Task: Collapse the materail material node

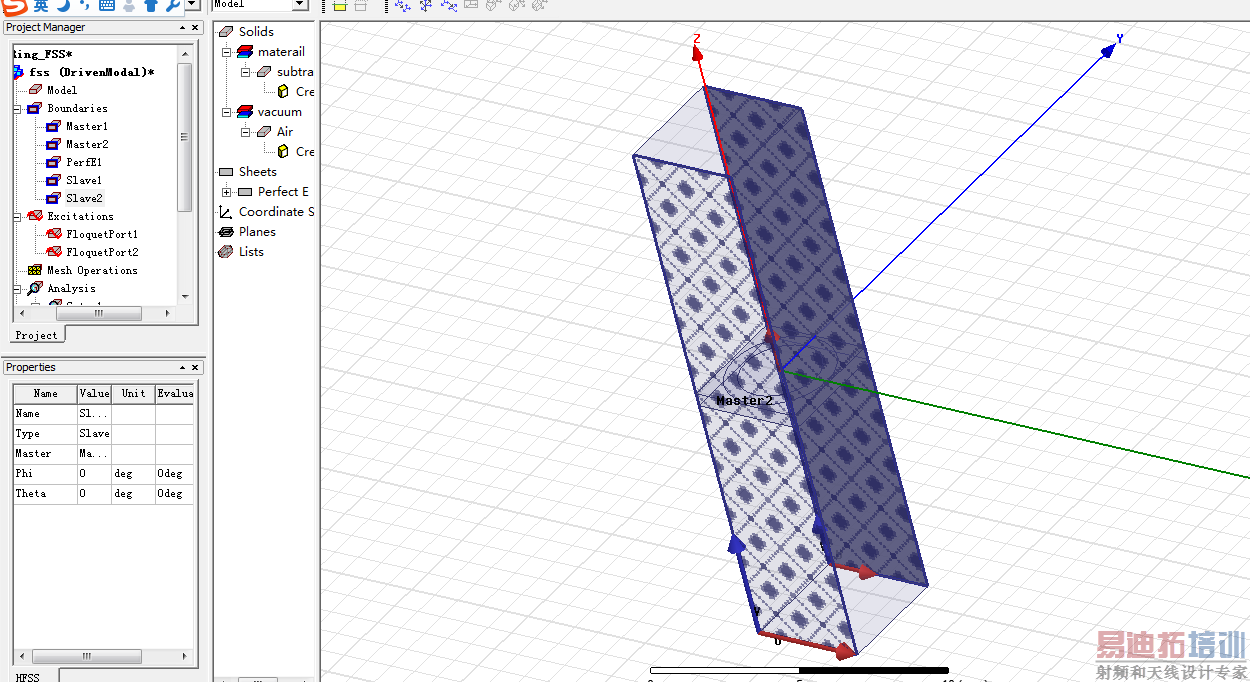Action: 226,52
